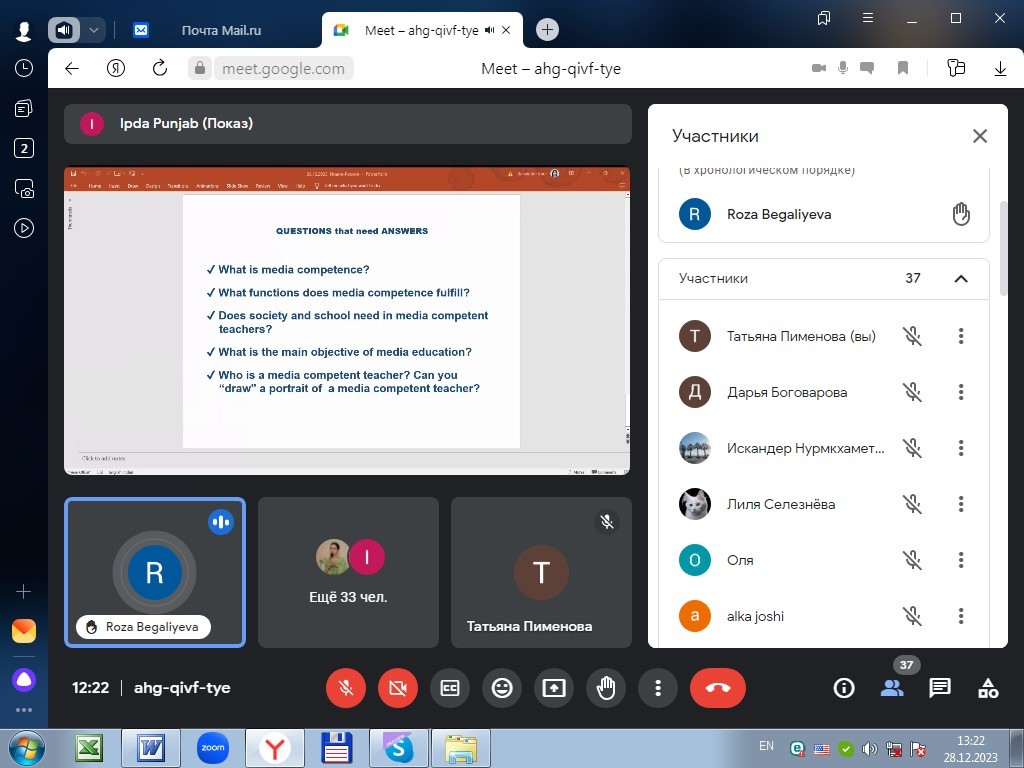Open more options three-dot menu in call bar
The width and height of the screenshot is (1024, 768).
pos(658,688)
